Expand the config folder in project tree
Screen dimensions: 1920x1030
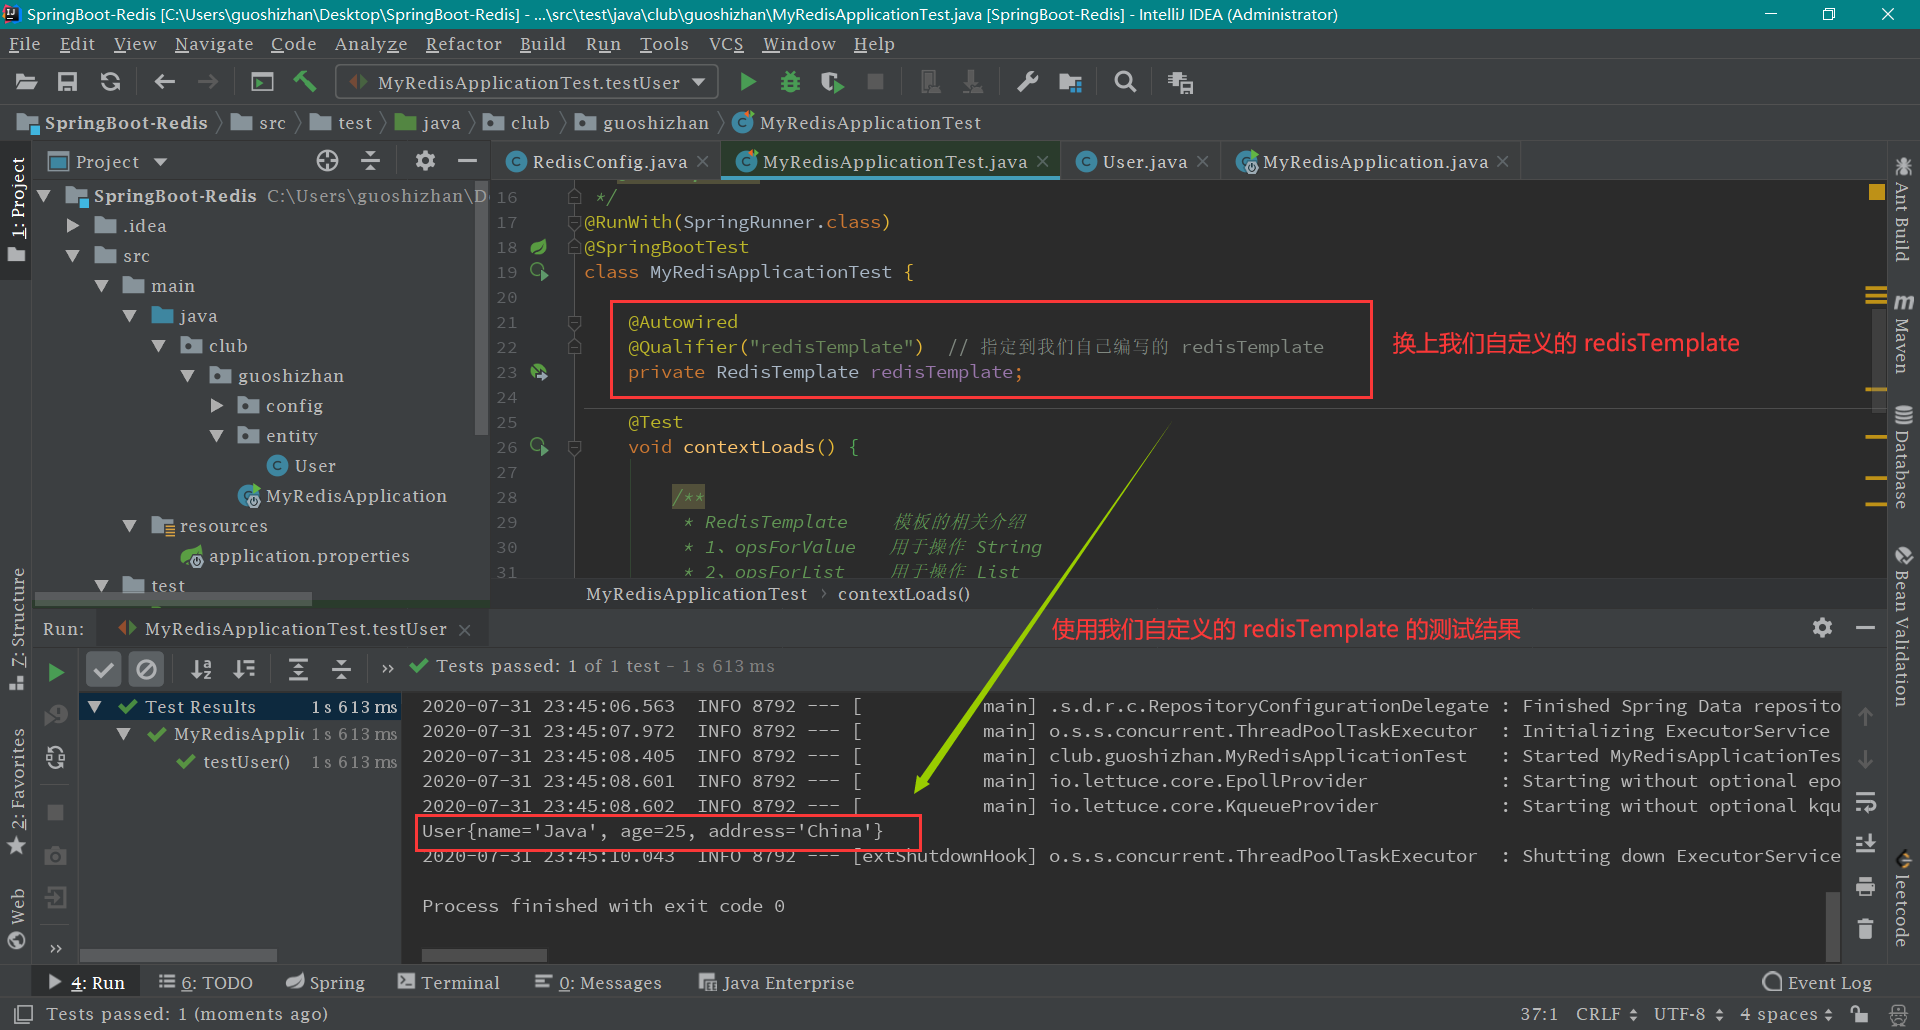(217, 406)
